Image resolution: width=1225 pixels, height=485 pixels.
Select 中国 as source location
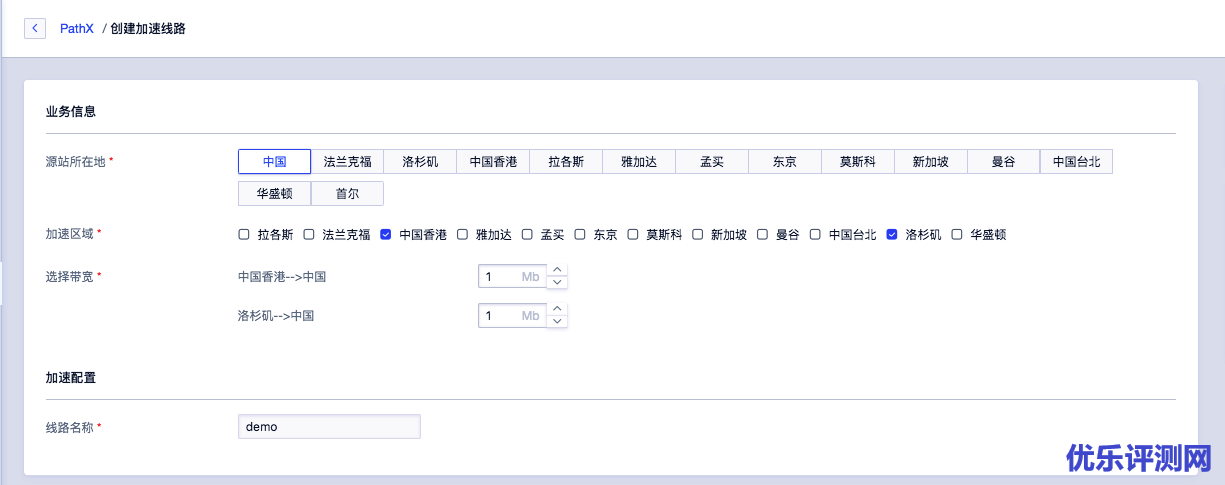click(x=274, y=162)
